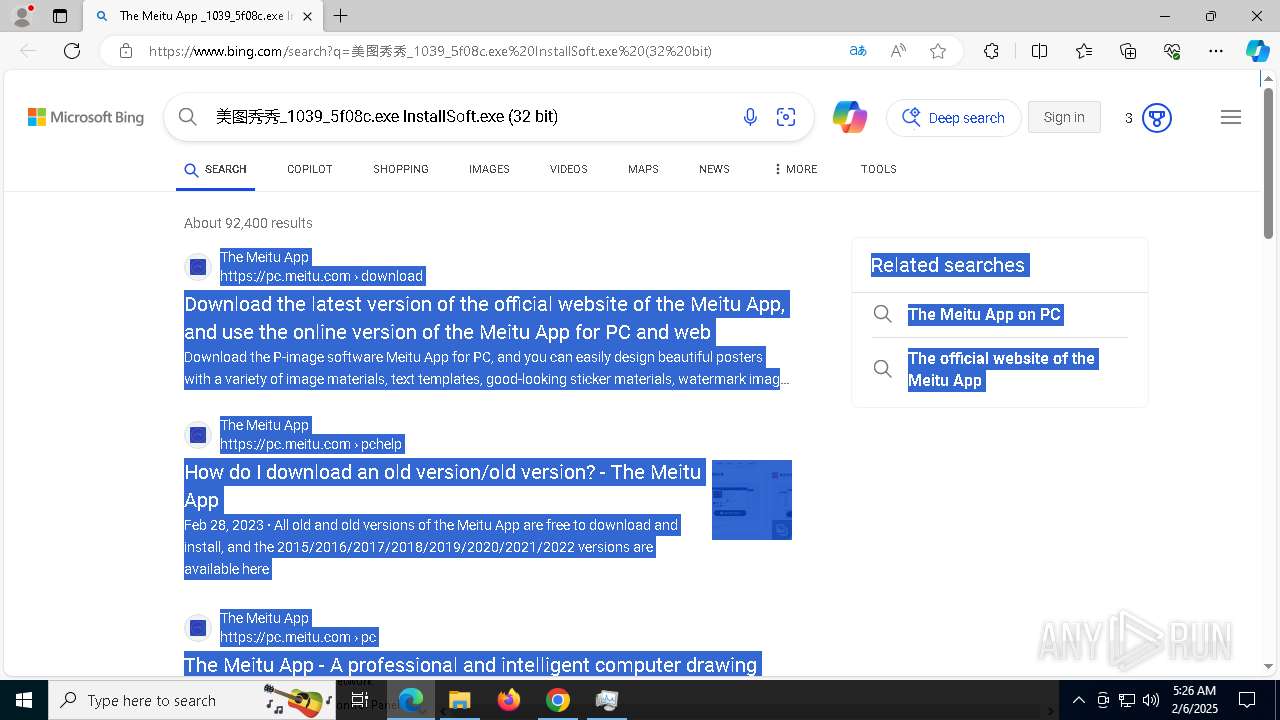The width and height of the screenshot is (1280, 720).
Task: Open a new tab with plus icon
Action: coord(341,16)
